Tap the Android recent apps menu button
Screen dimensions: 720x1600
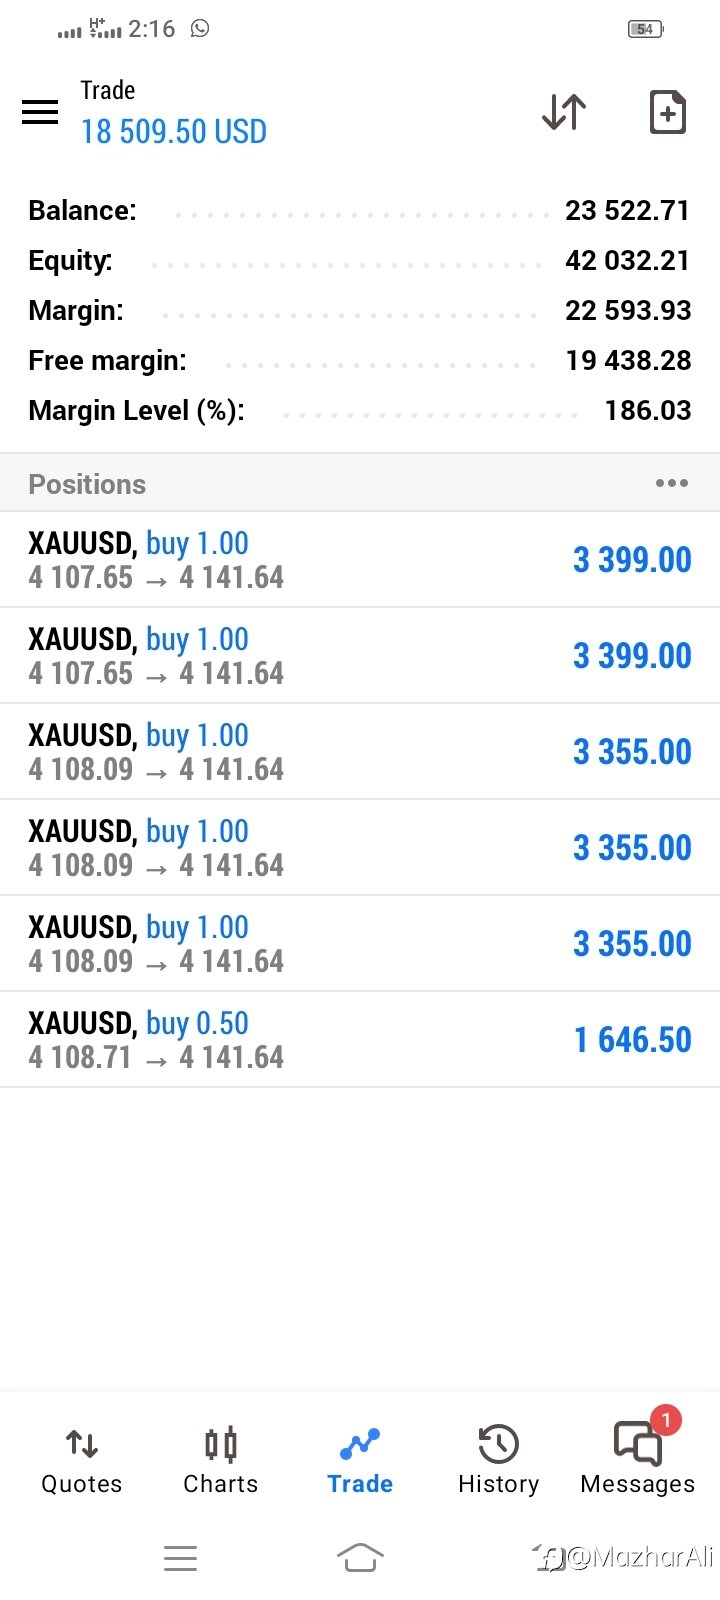click(x=180, y=1557)
